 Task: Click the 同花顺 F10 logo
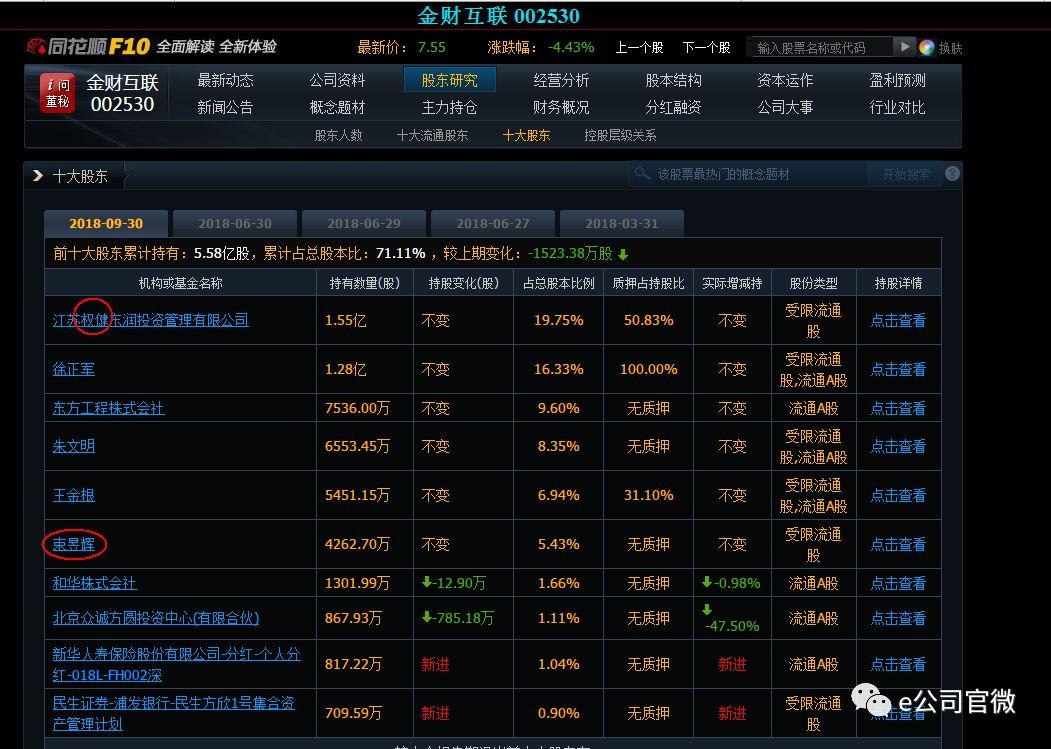point(88,46)
